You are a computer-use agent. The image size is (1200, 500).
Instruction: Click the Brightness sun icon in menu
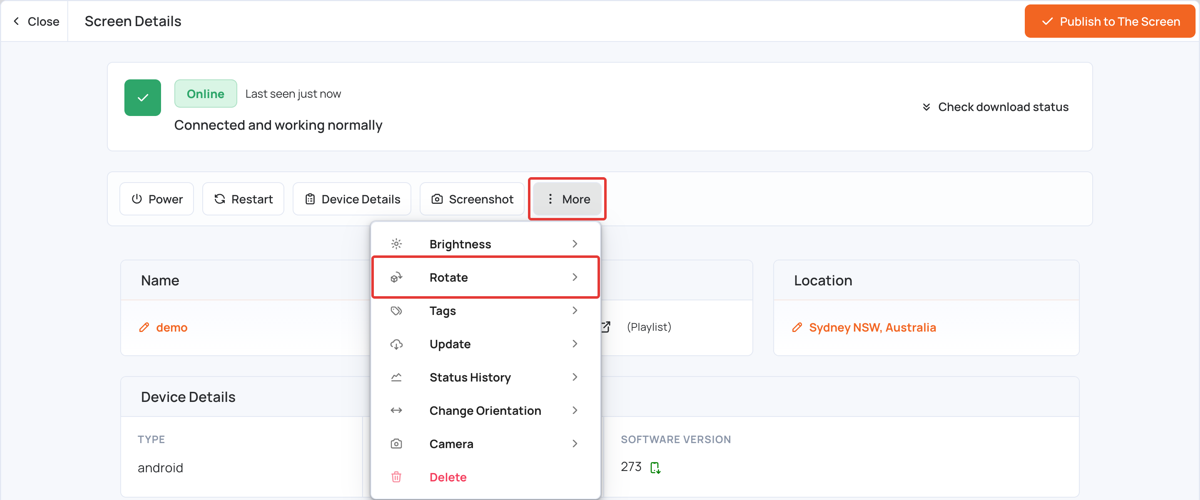coord(396,244)
